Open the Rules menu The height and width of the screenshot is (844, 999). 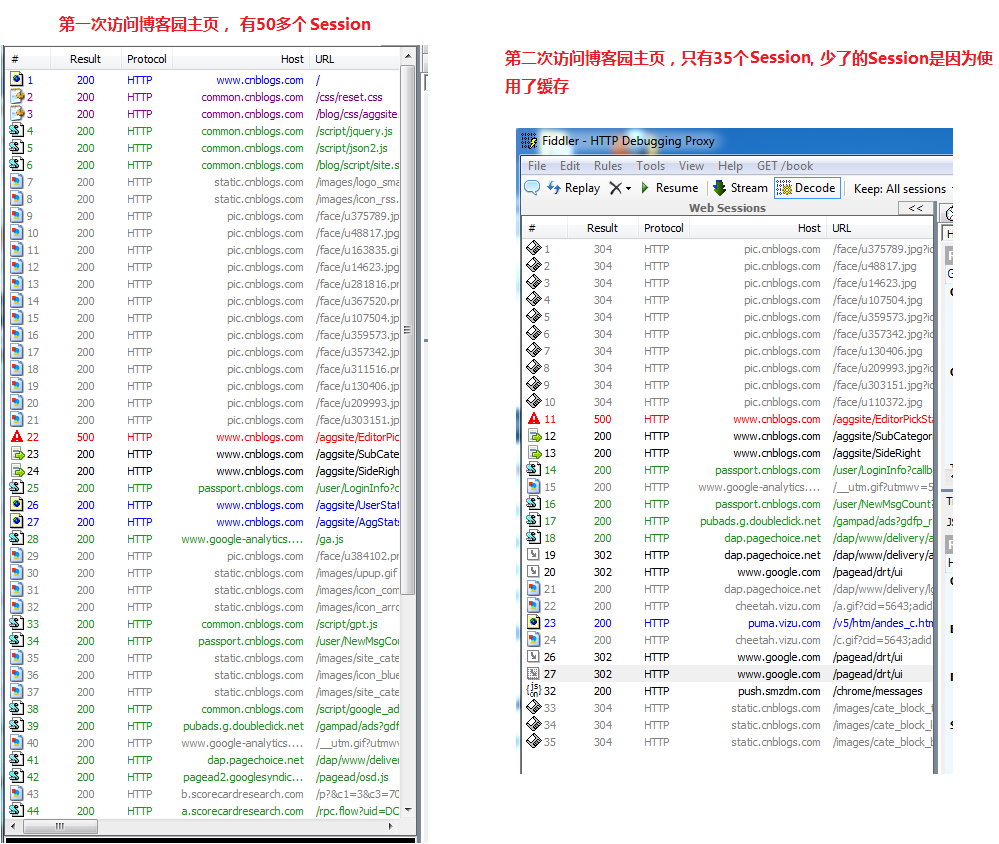pos(607,166)
